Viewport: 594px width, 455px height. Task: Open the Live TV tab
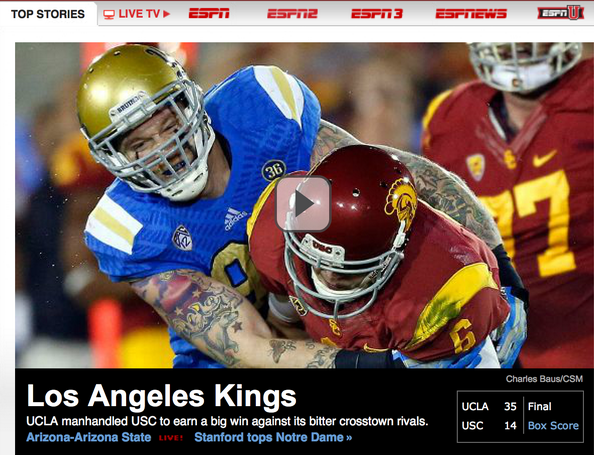[x=136, y=14]
